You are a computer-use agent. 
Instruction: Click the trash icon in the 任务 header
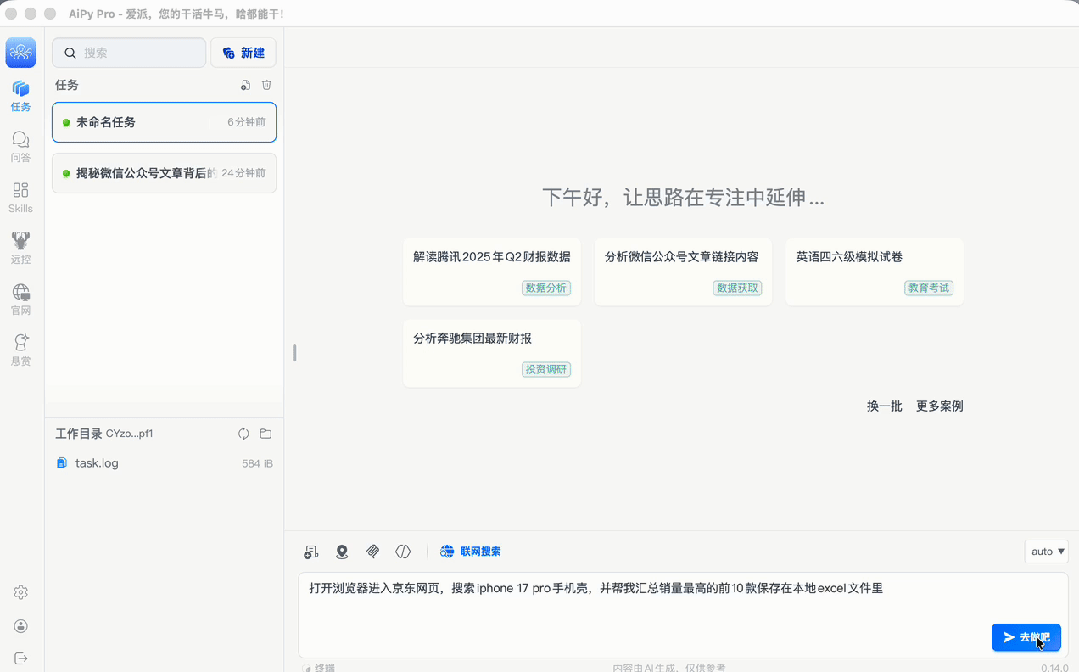coord(266,85)
